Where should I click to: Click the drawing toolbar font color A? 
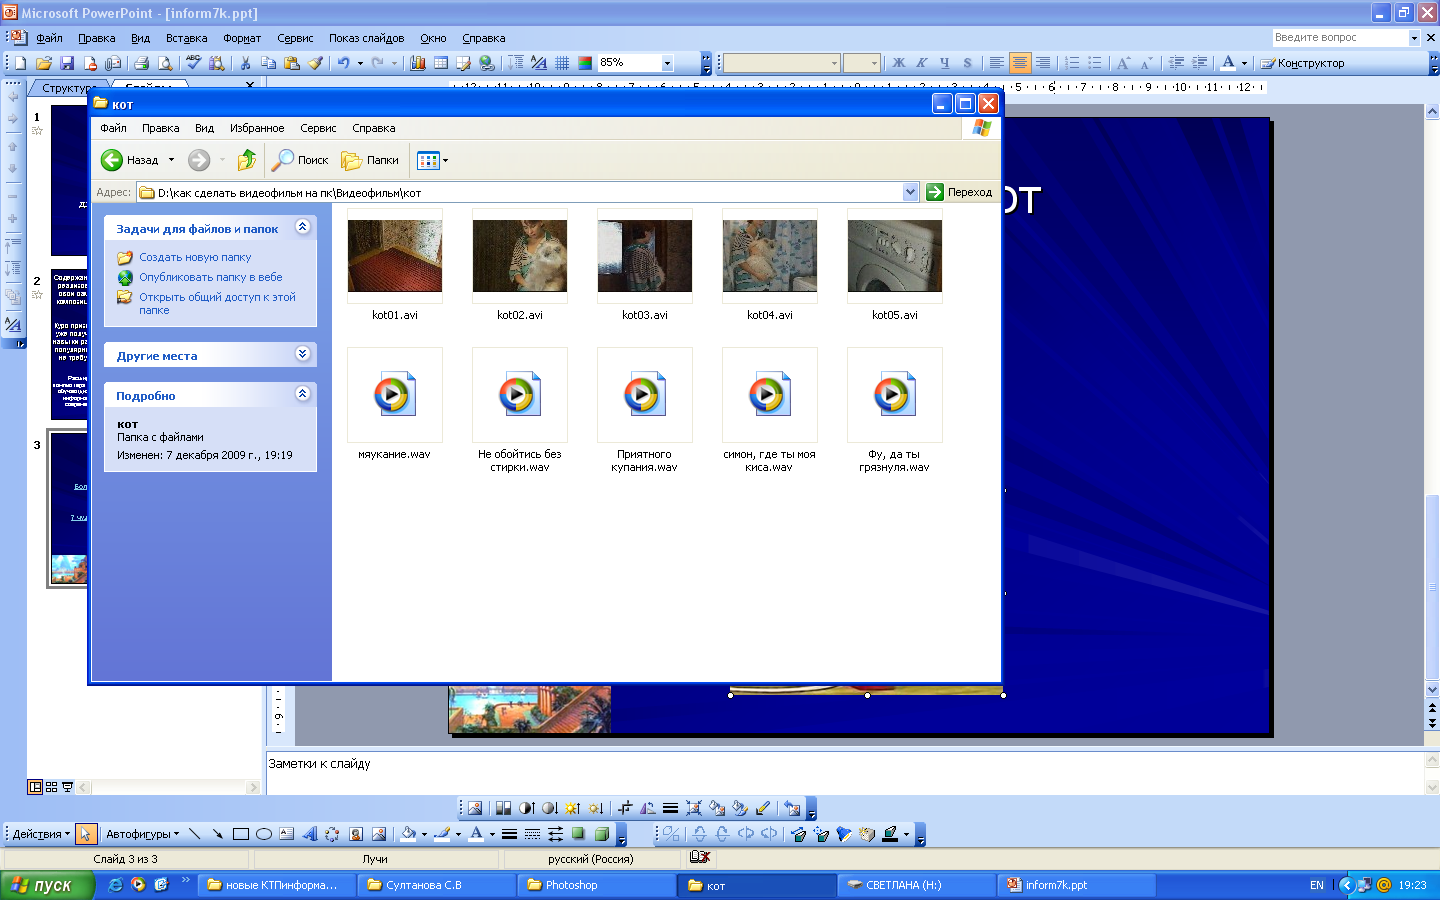476,834
